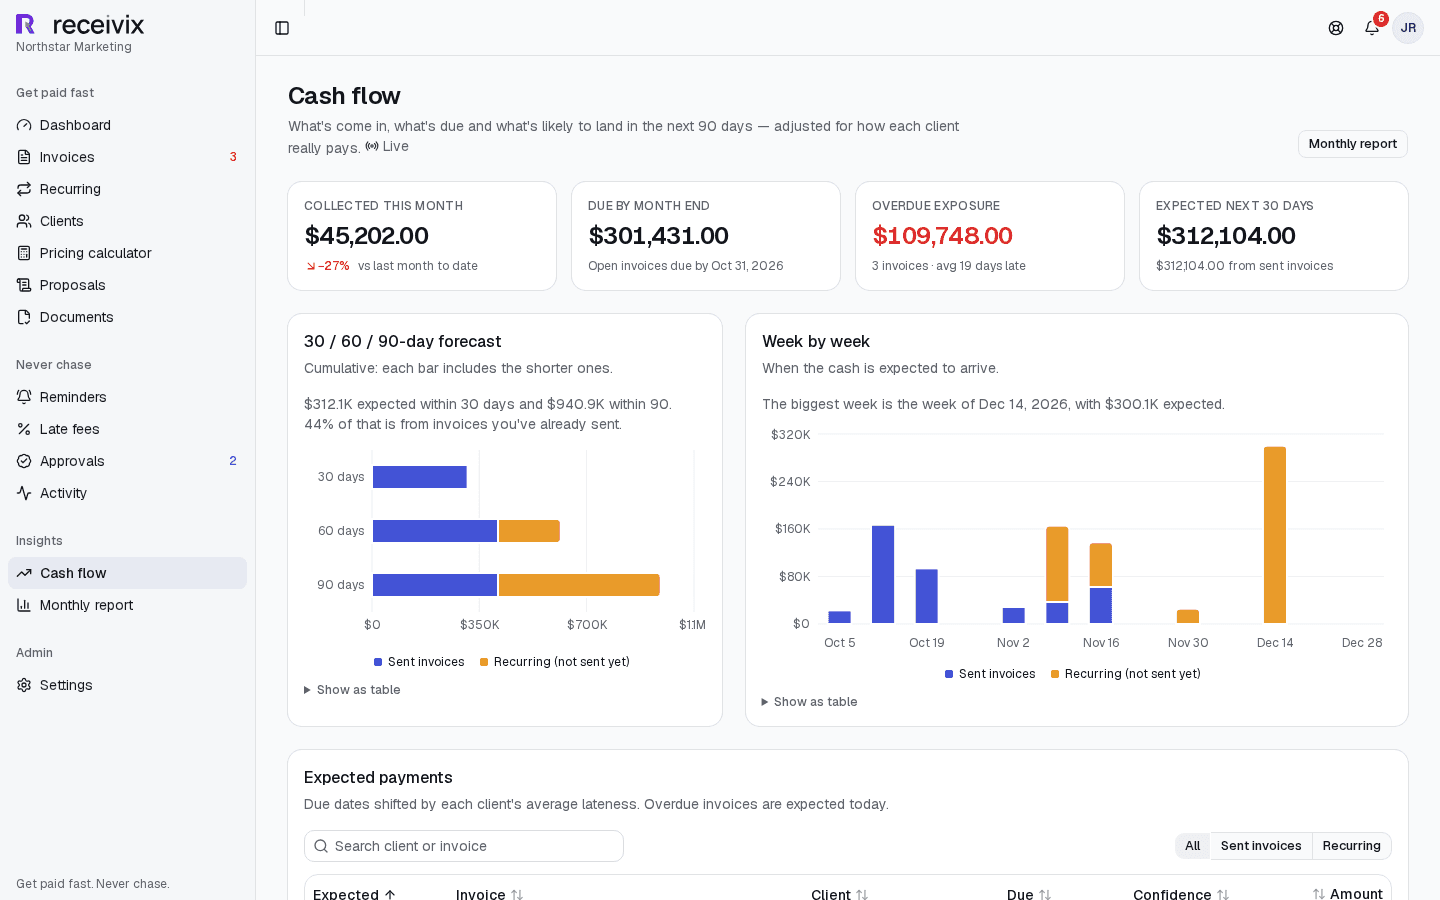Click the Settings gear icon
Image resolution: width=1440 pixels, height=900 pixels.
(x=24, y=685)
